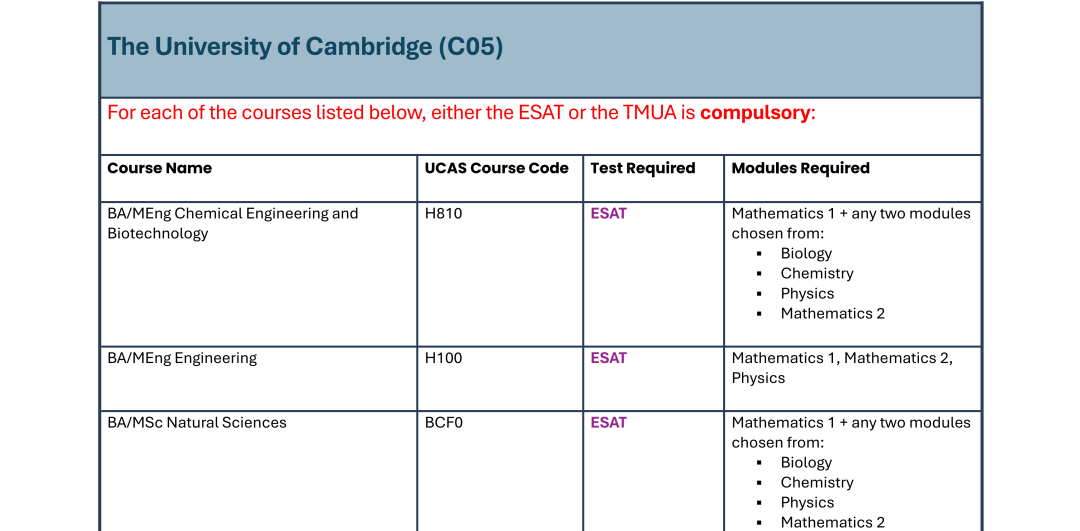
Task: Open the ESAT link in the BCF0 row
Action: [608, 422]
